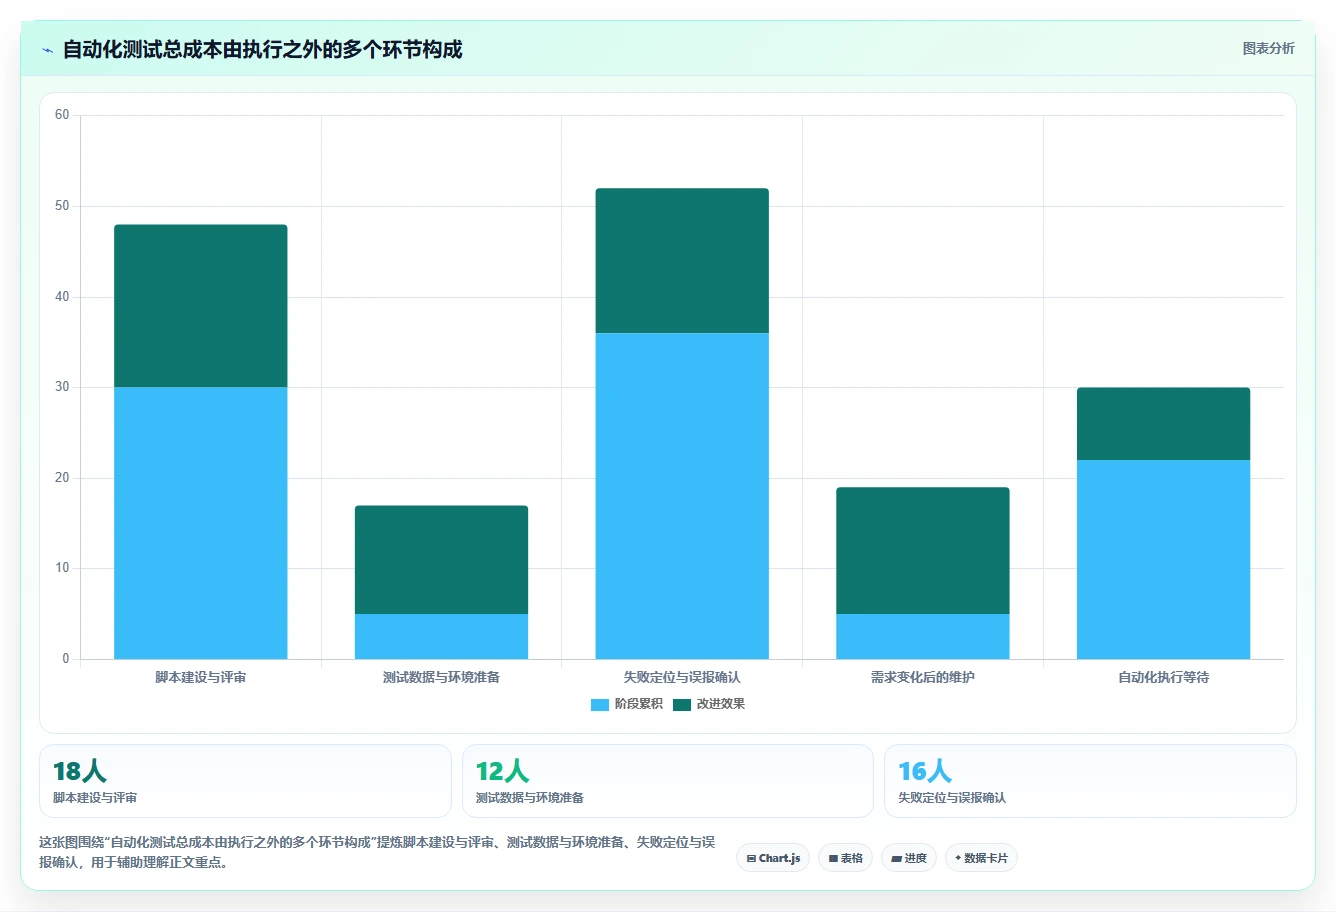1336x912 pixels.
Task: Click the y-axis value 10
Action: coord(62,568)
